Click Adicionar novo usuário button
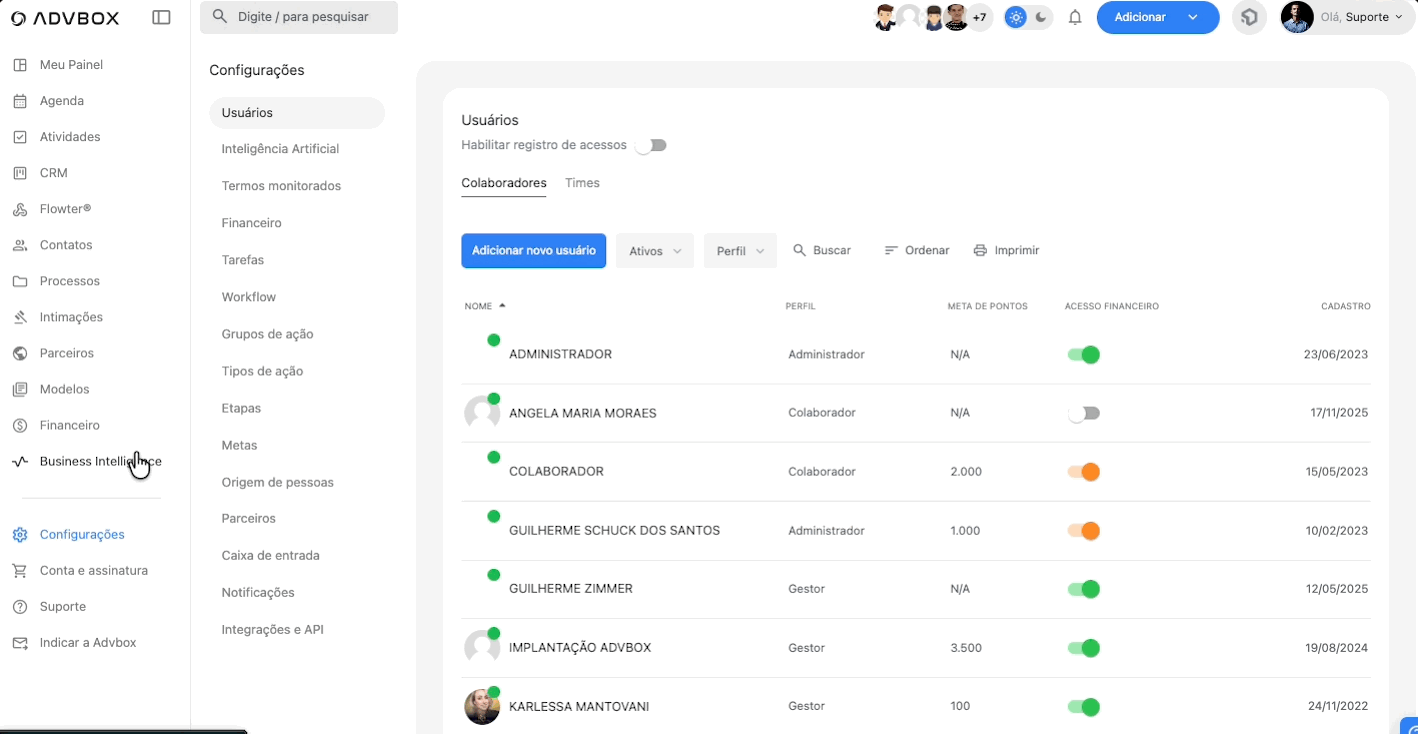1418x734 pixels. tap(533, 250)
